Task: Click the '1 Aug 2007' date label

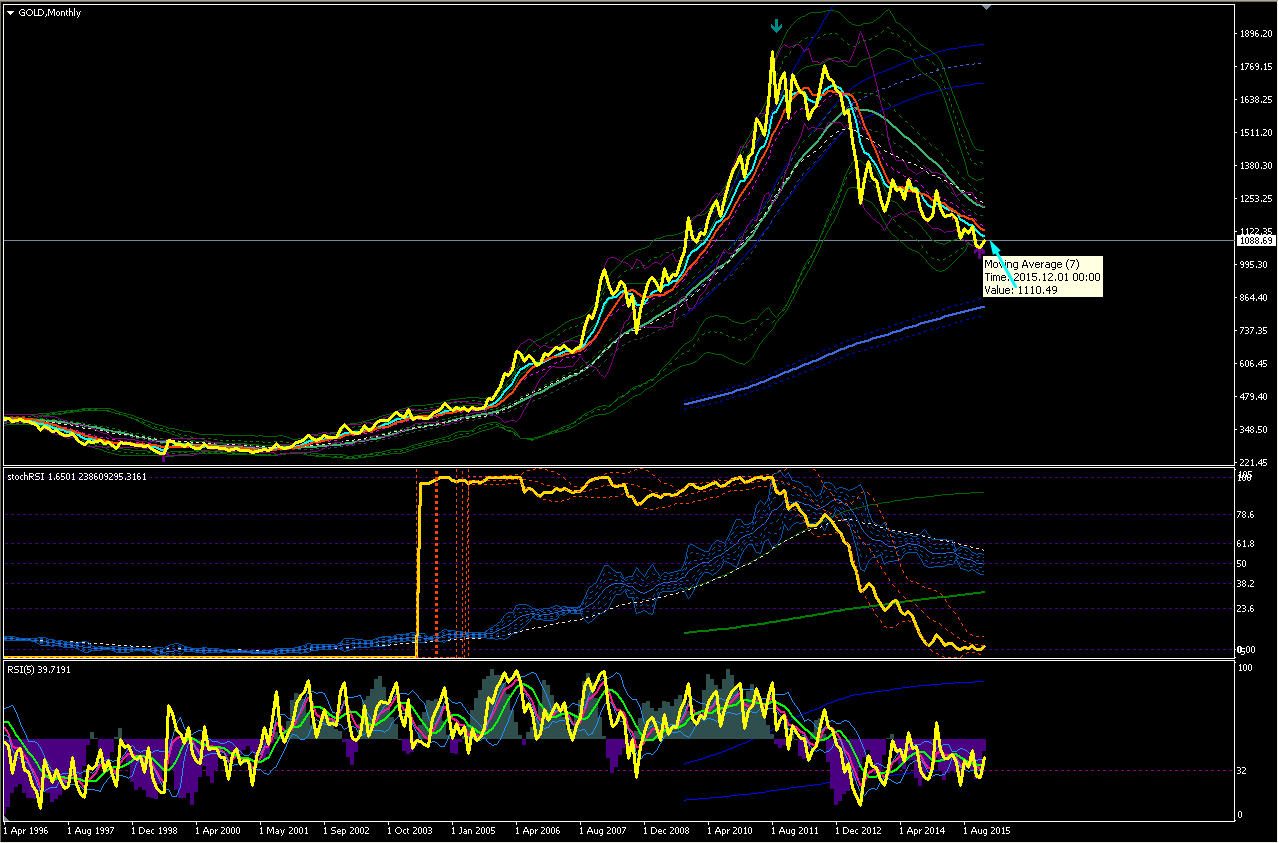Action: coord(604,830)
